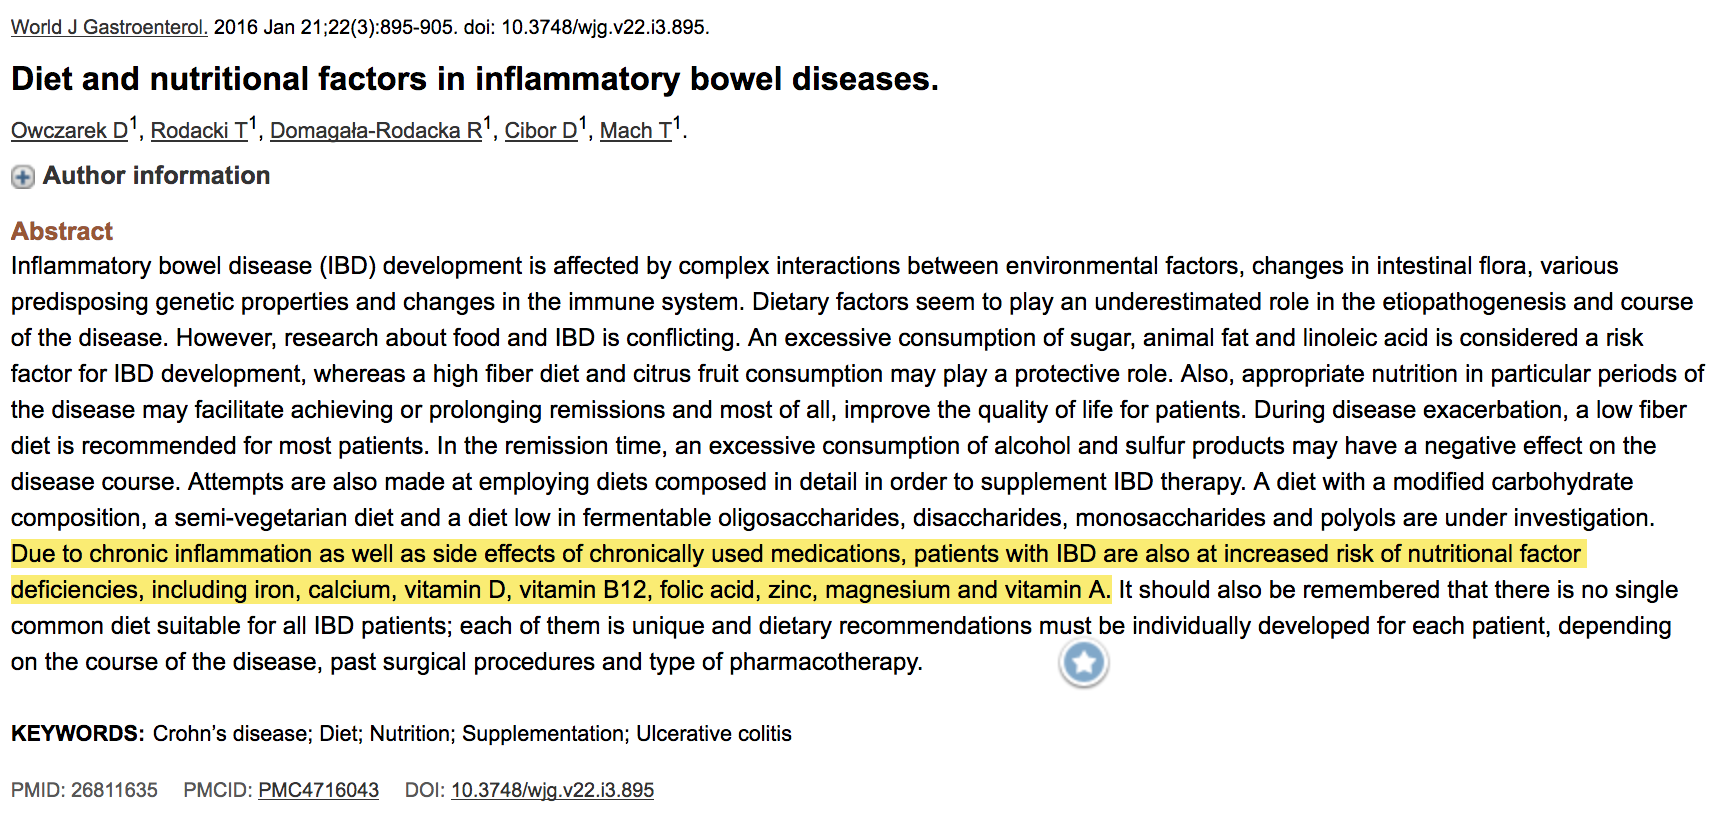Viewport: 1724px width, 816px height.
Task: Click the article title heading
Action: 475,79
